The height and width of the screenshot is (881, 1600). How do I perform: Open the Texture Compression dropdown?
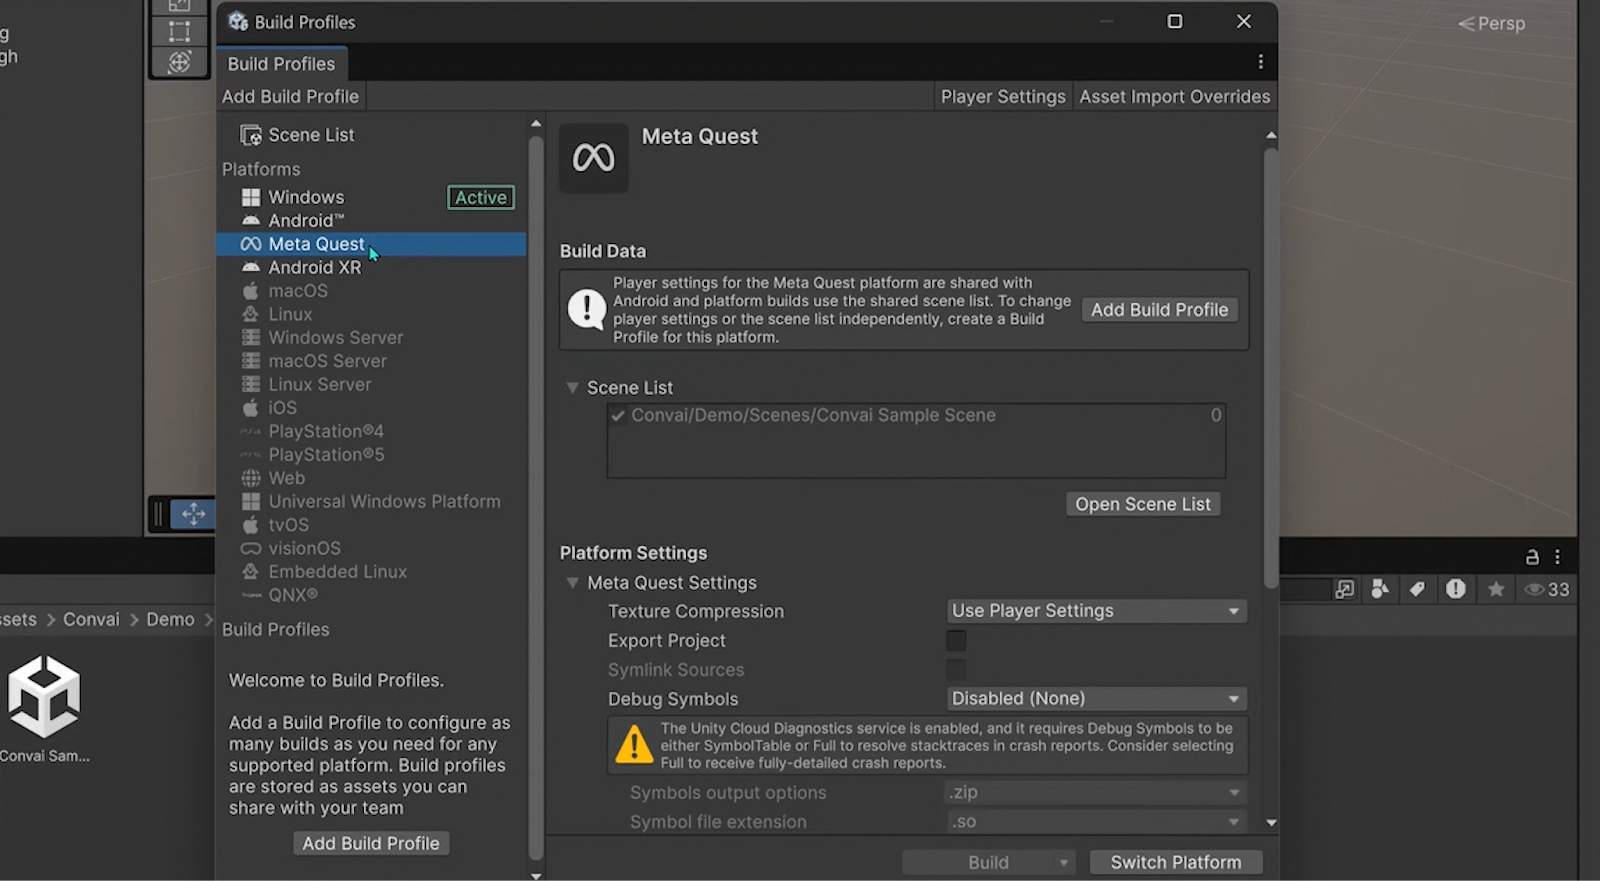pyautogui.click(x=1096, y=611)
